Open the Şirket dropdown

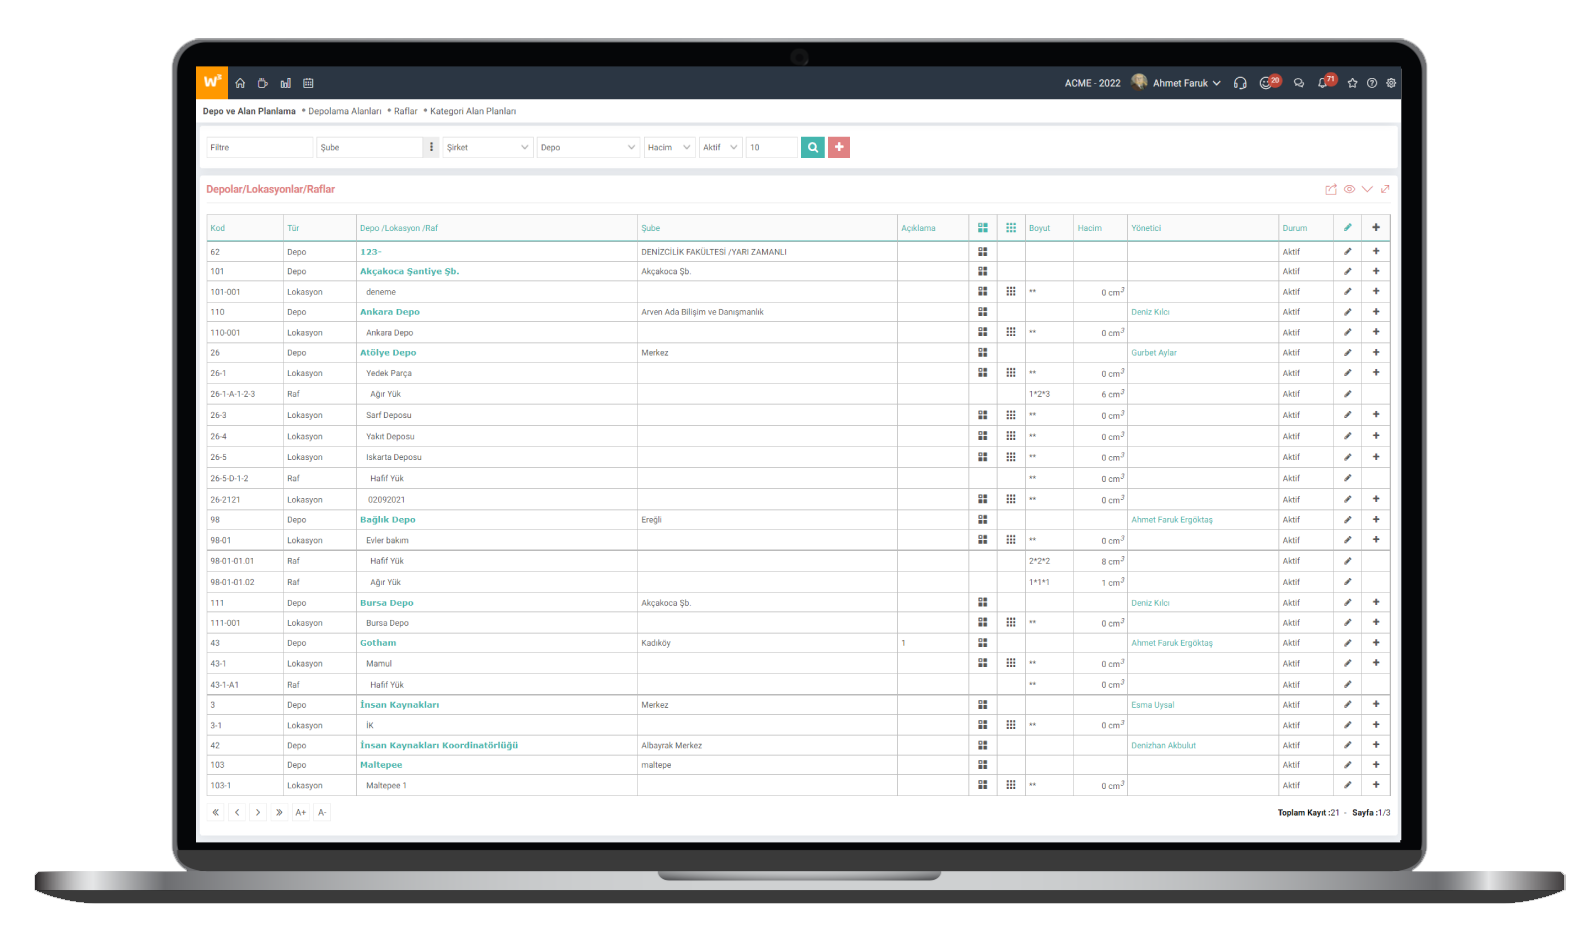click(x=487, y=147)
